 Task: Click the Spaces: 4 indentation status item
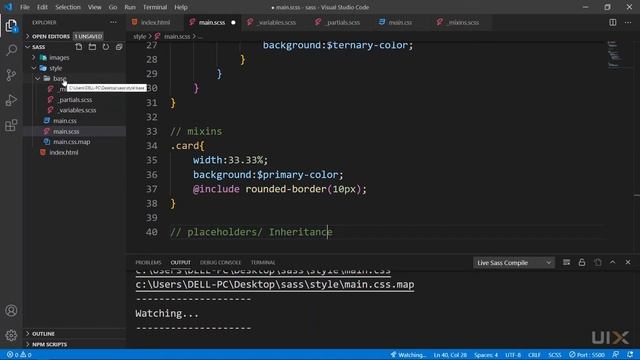(486, 355)
